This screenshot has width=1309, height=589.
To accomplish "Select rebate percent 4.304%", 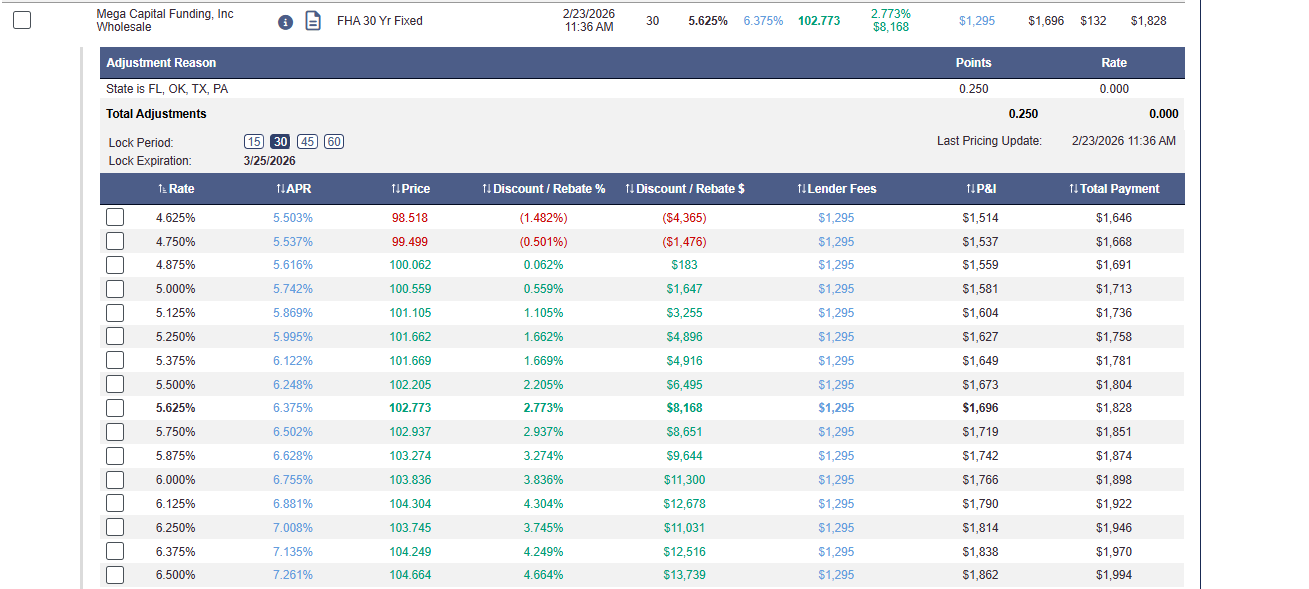I will click(543, 504).
